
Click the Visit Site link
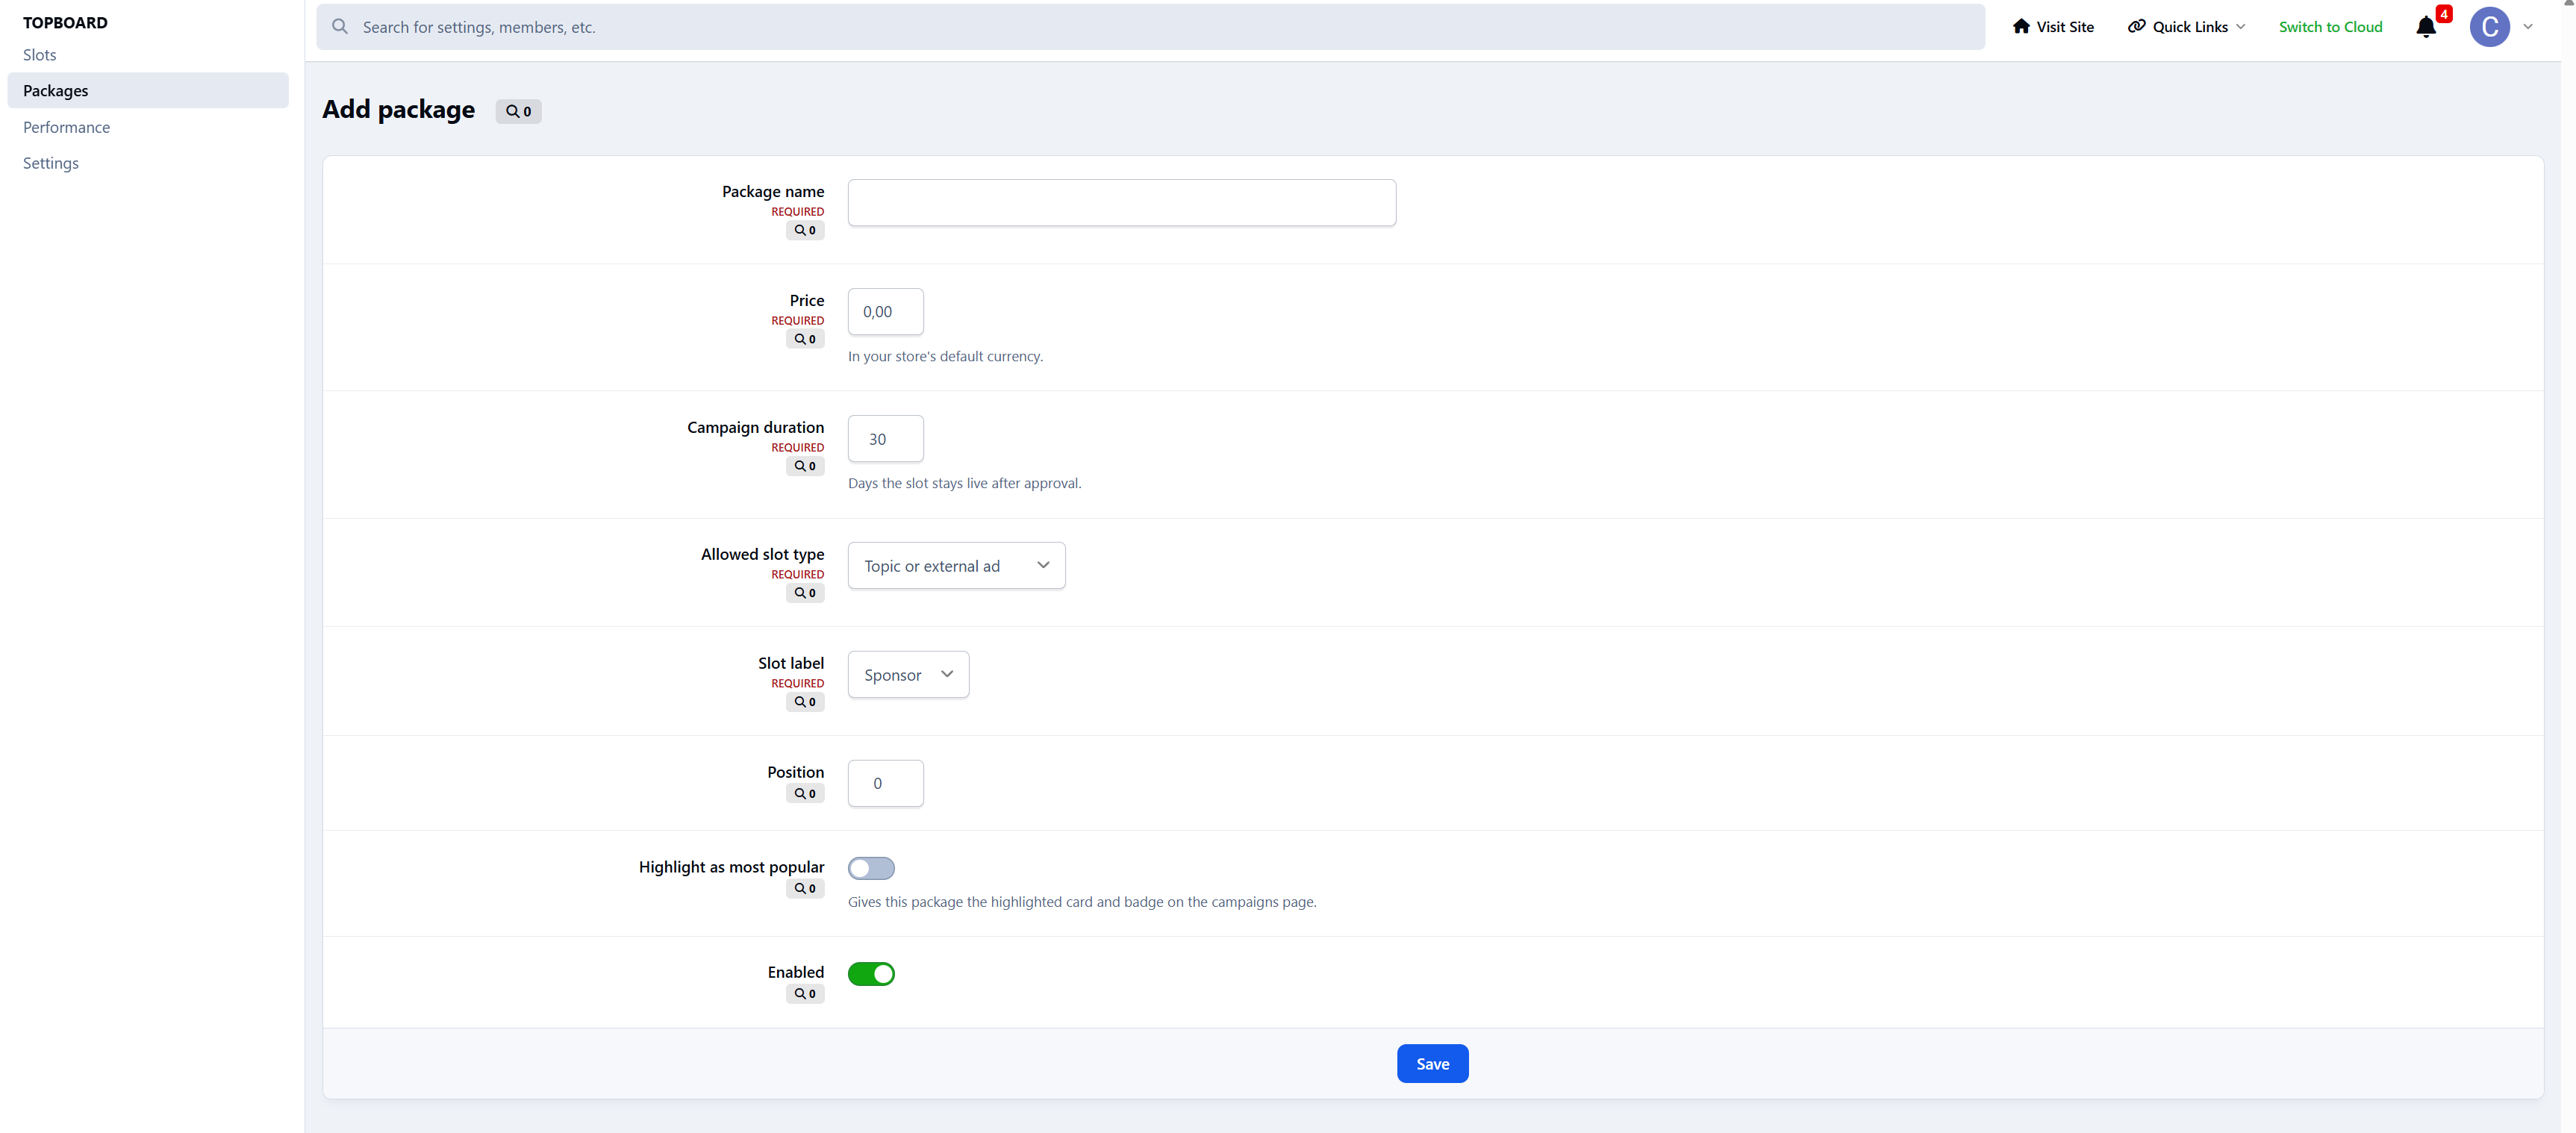tap(2053, 27)
